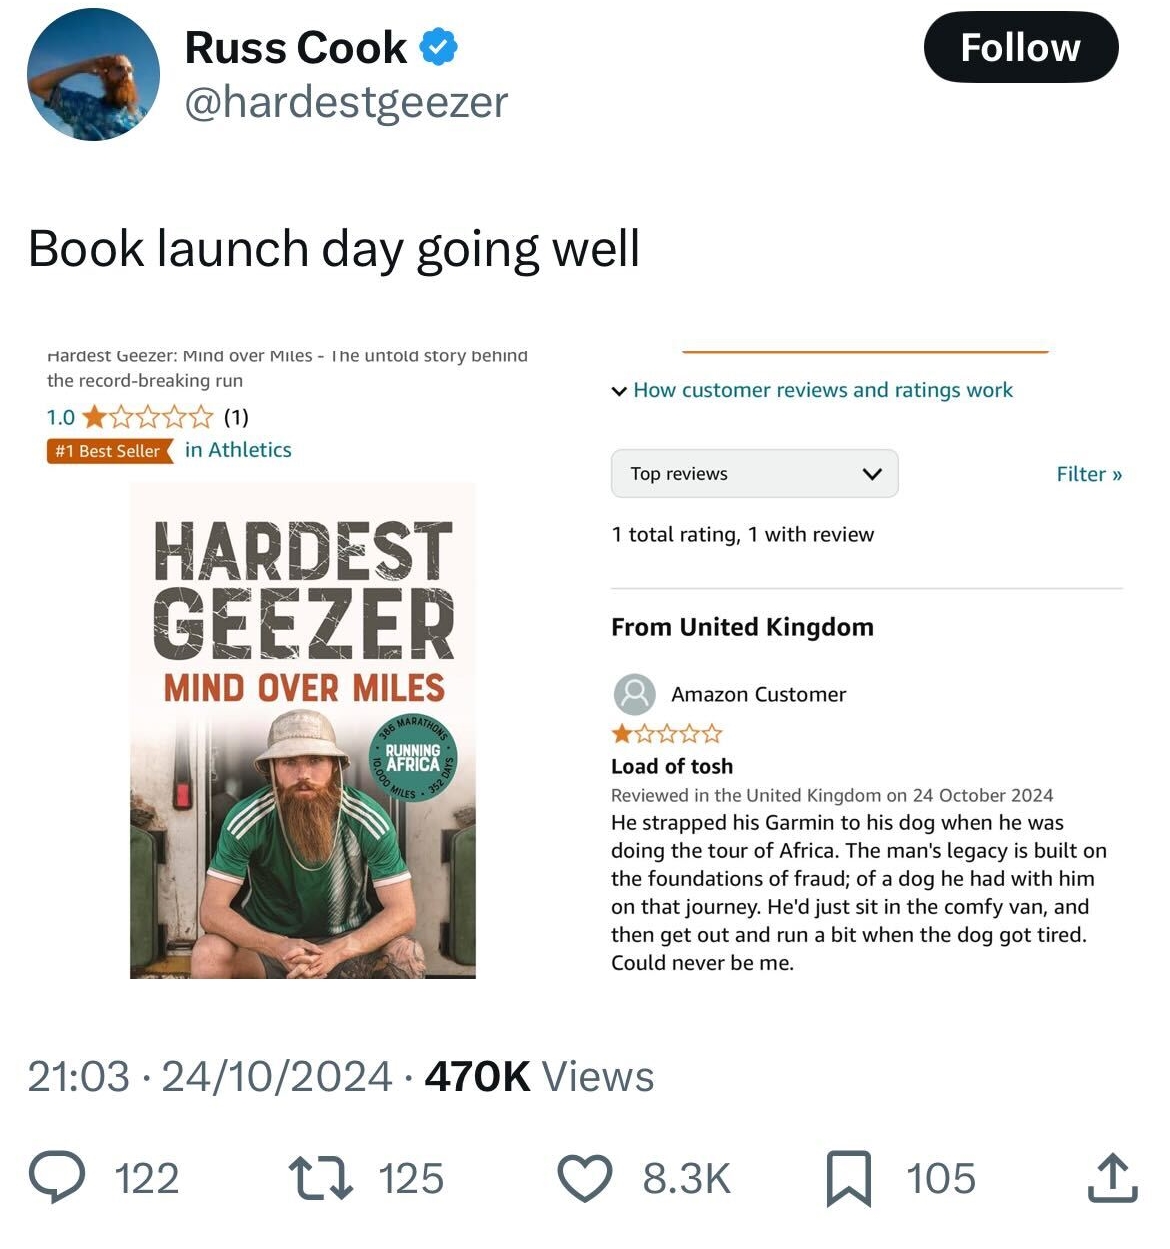Screen dimensions: 1170x1249
Task: Open the Top reviews sort dropdown
Action: pos(755,473)
